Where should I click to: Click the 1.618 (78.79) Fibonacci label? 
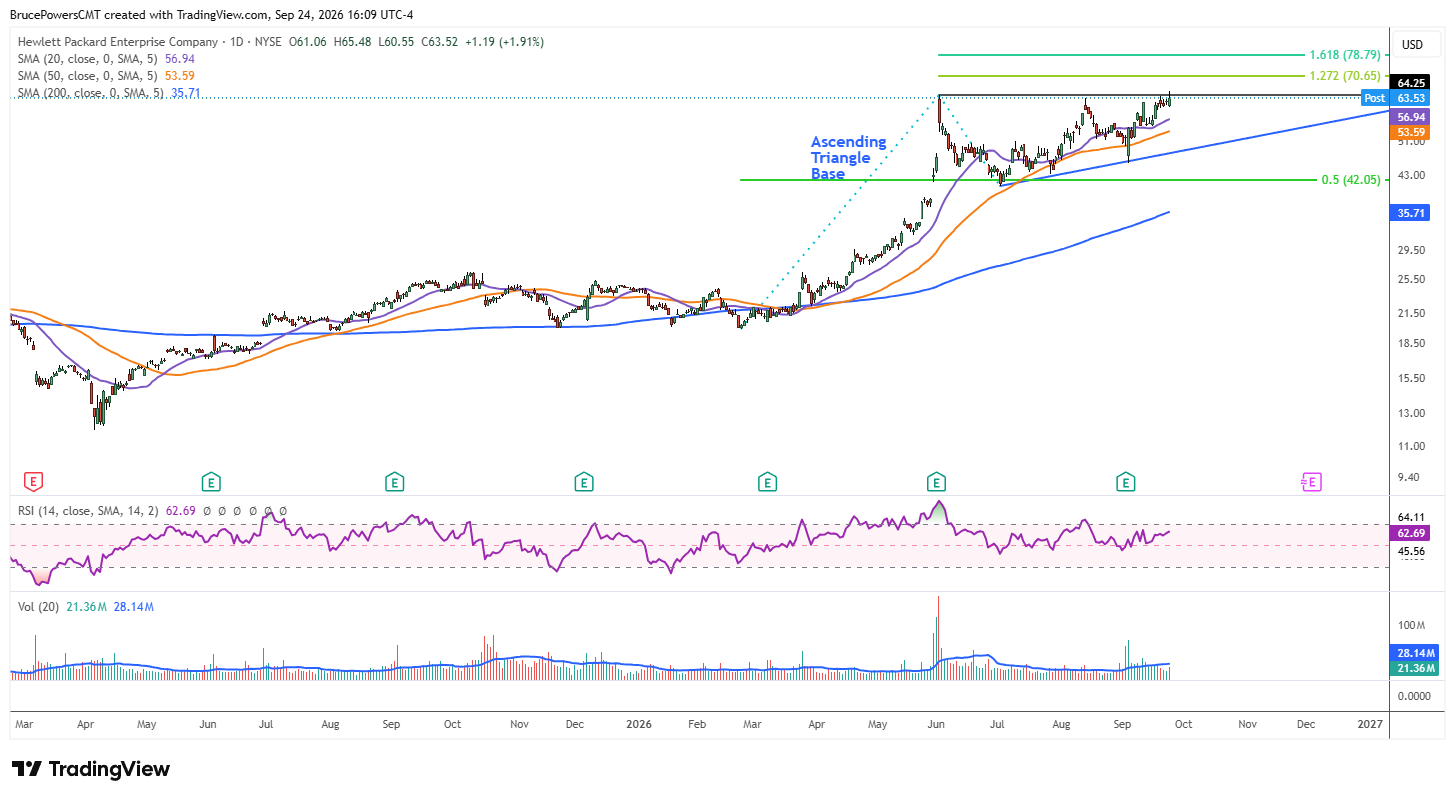tap(1345, 55)
